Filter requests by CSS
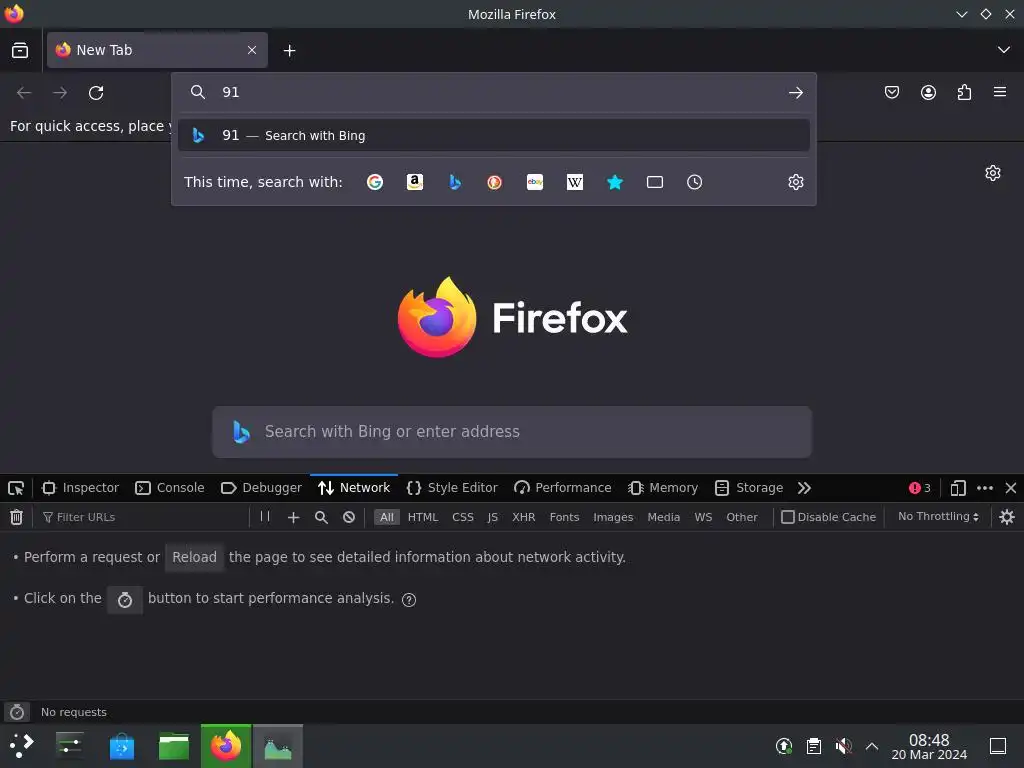This screenshot has width=1024, height=768. 462,517
